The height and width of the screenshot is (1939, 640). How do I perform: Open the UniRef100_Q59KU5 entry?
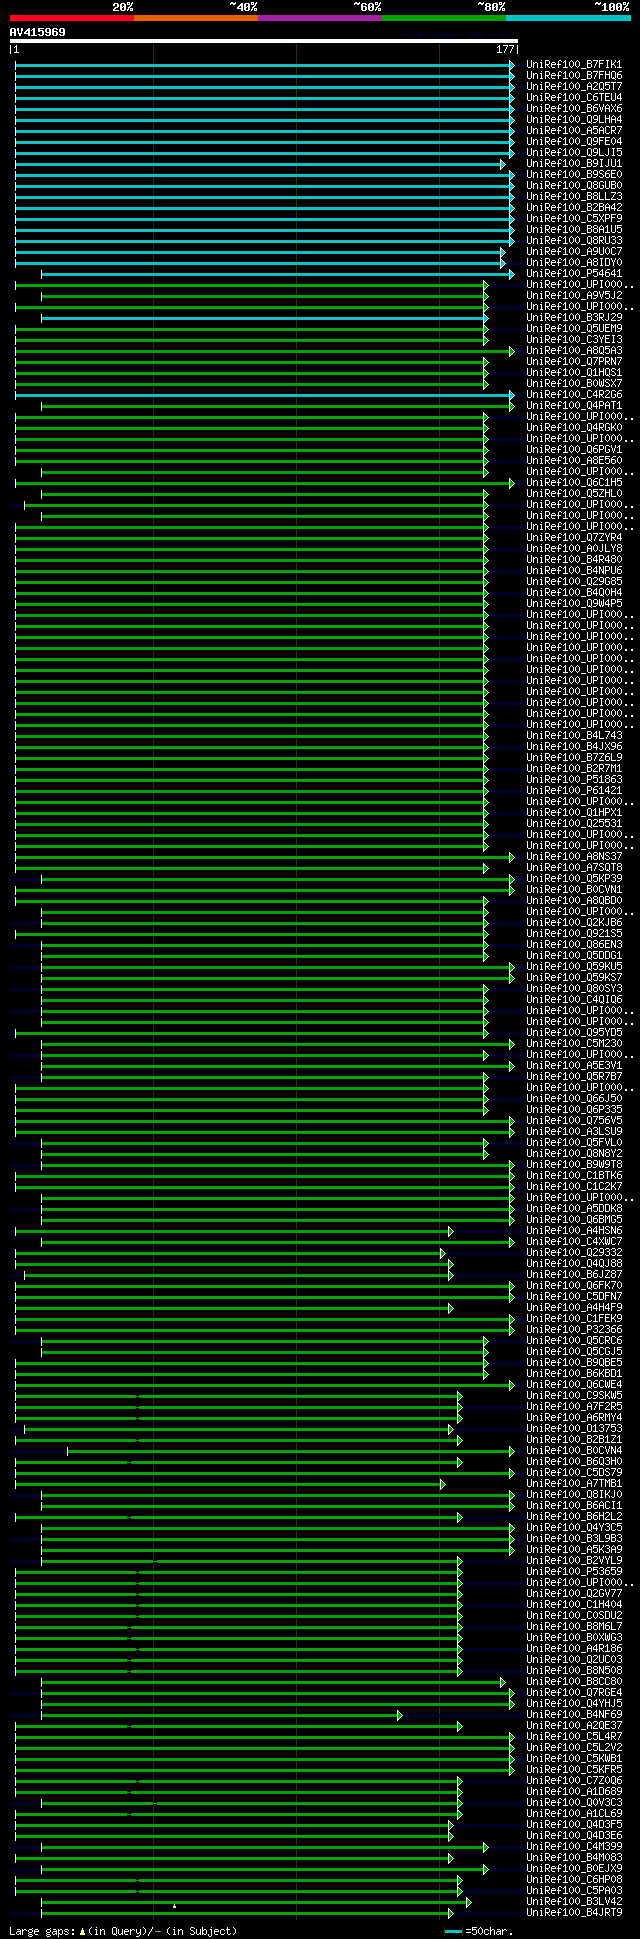coord(574,967)
